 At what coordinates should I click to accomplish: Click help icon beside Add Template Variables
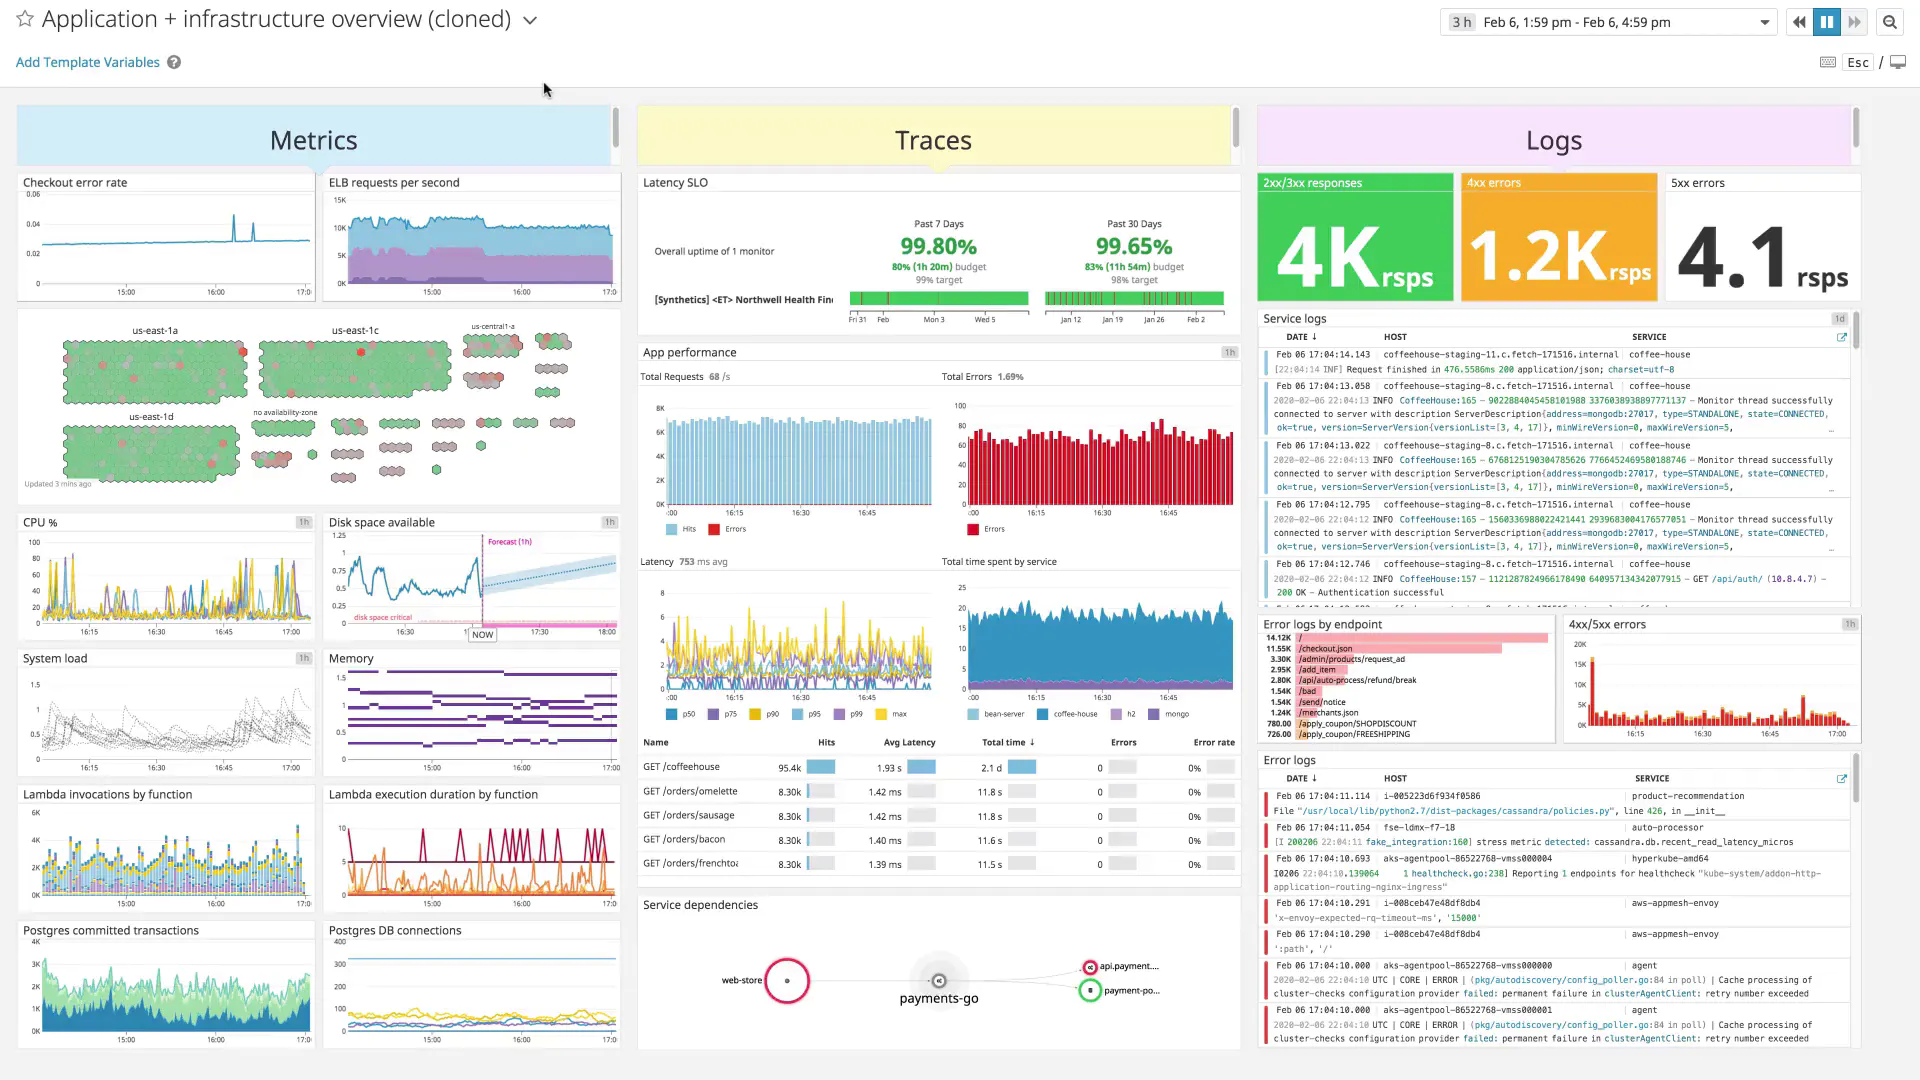point(174,62)
